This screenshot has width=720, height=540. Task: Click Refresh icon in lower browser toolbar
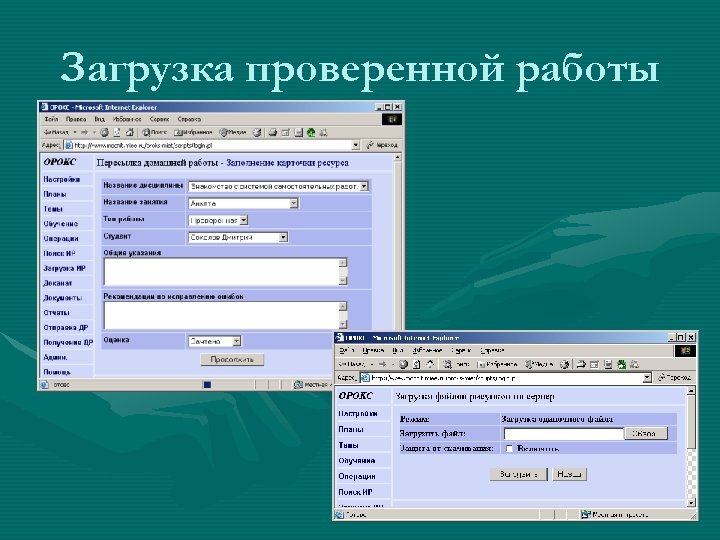(417, 364)
